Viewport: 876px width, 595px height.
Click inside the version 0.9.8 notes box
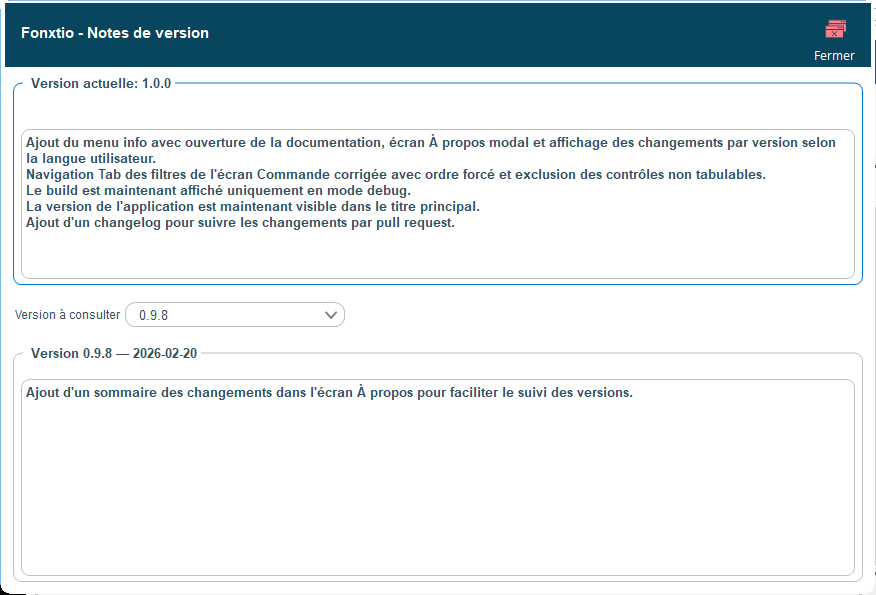click(x=437, y=478)
